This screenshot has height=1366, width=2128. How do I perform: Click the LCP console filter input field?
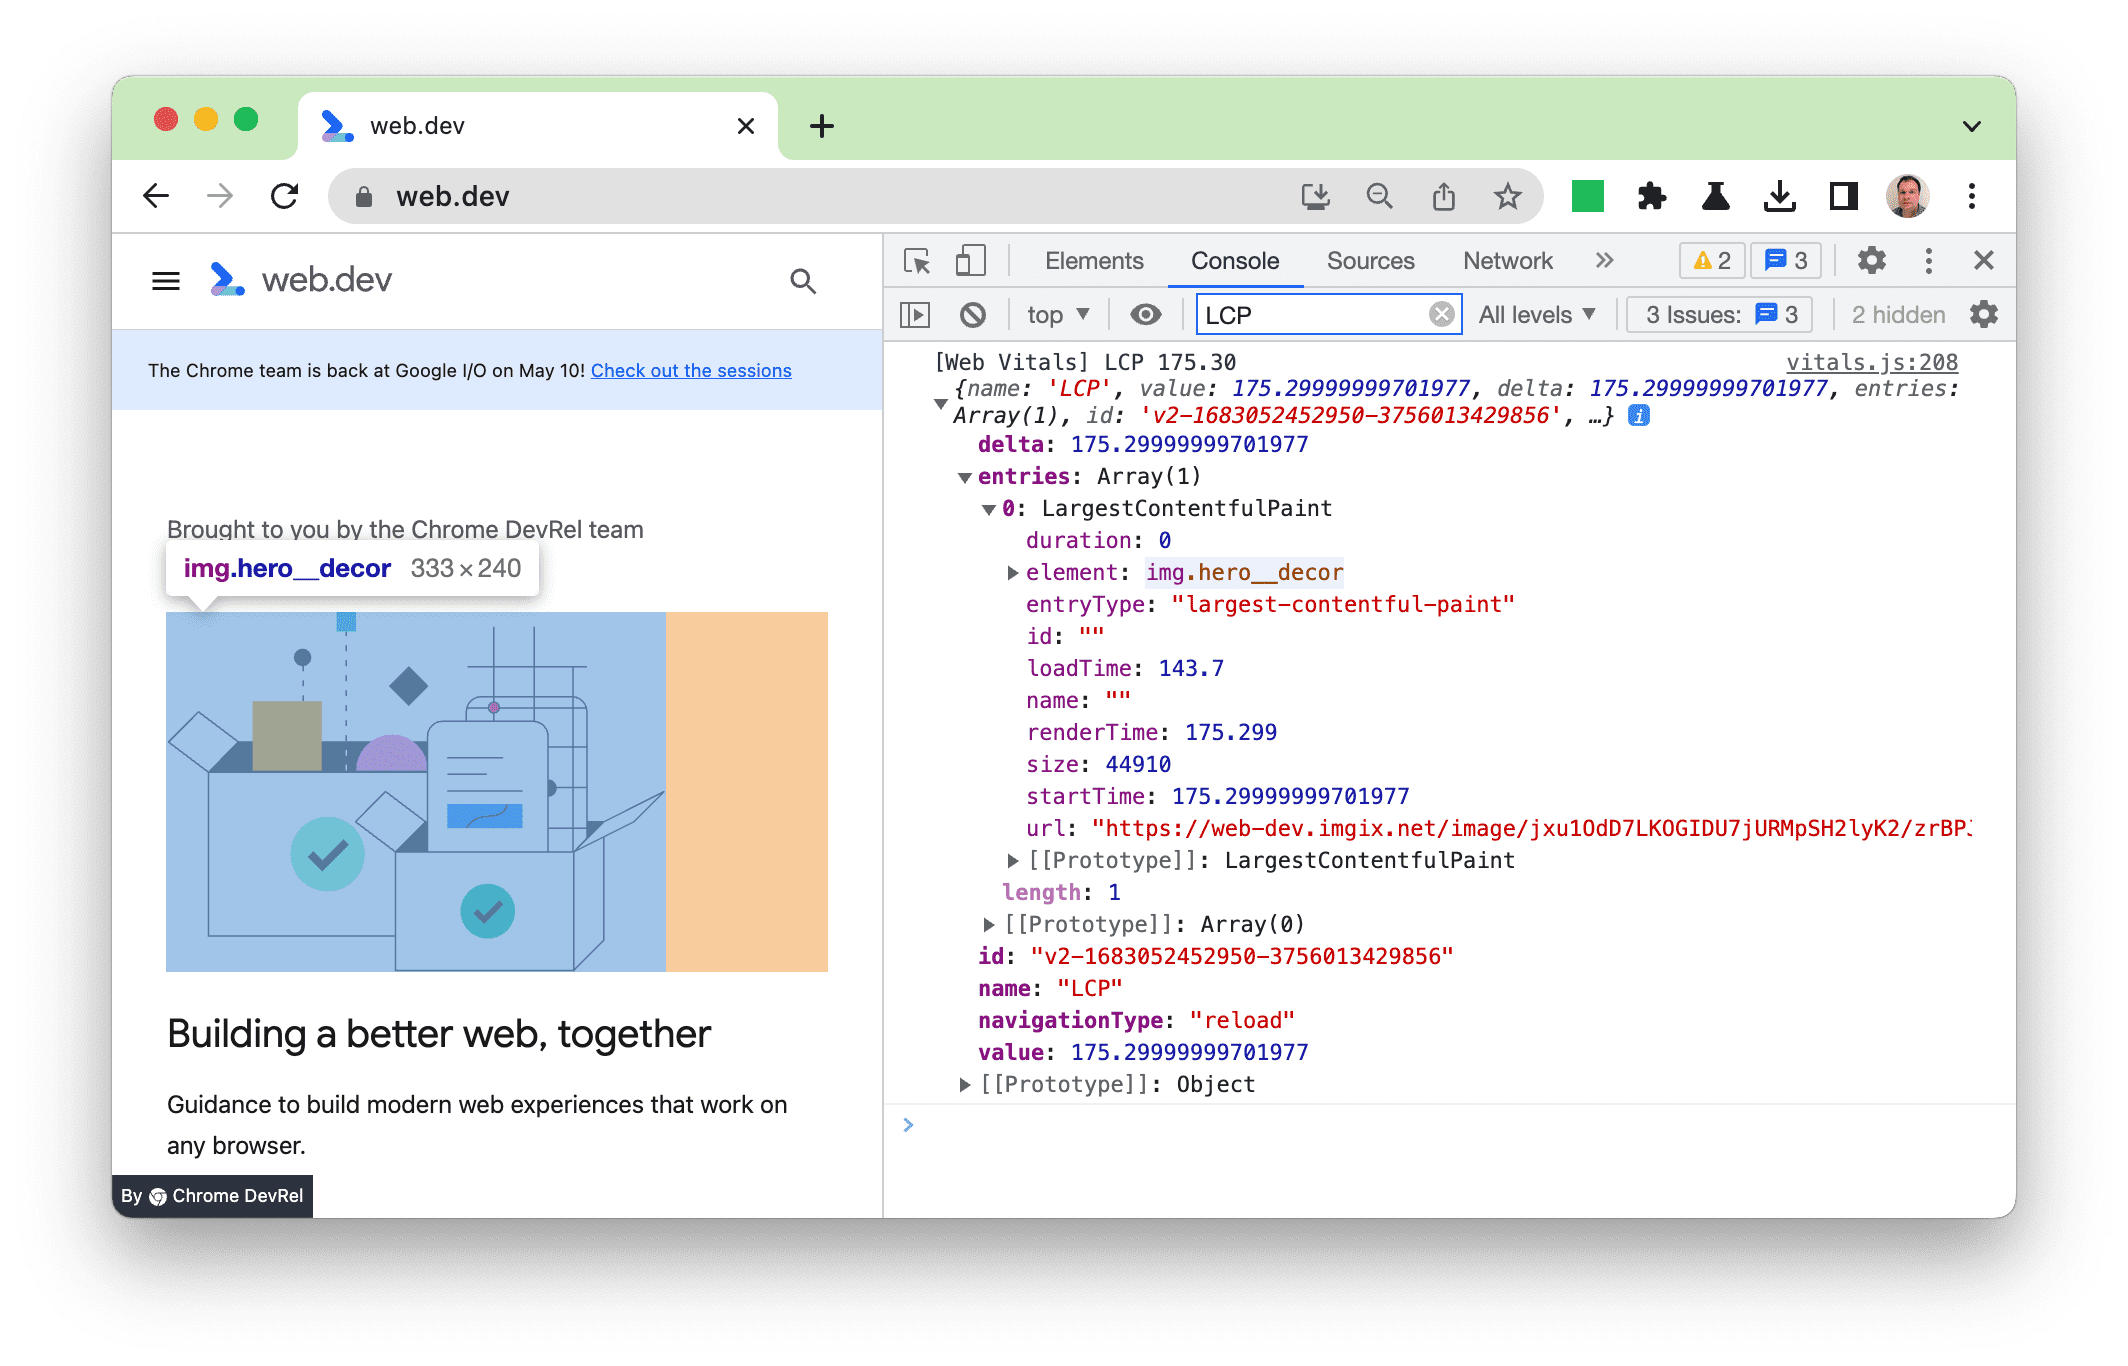(x=1323, y=313)
